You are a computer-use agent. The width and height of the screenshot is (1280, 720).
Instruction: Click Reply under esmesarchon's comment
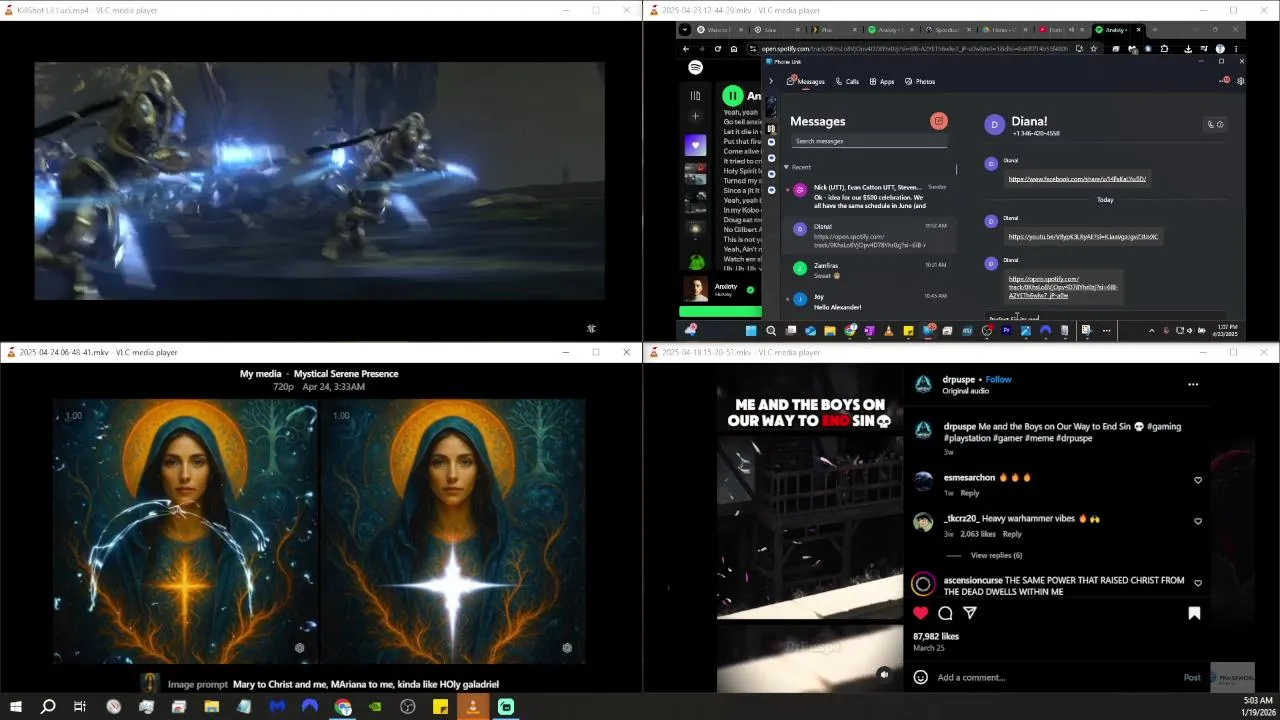[970, 493]
